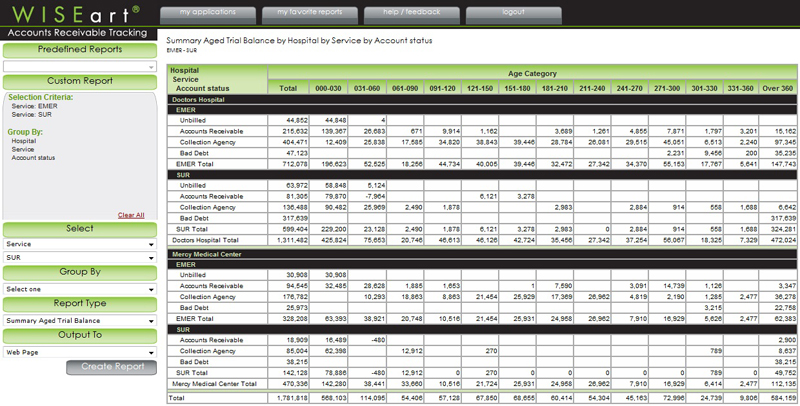
Task: Open the Service select dropdown
Action: click(80, 244)
